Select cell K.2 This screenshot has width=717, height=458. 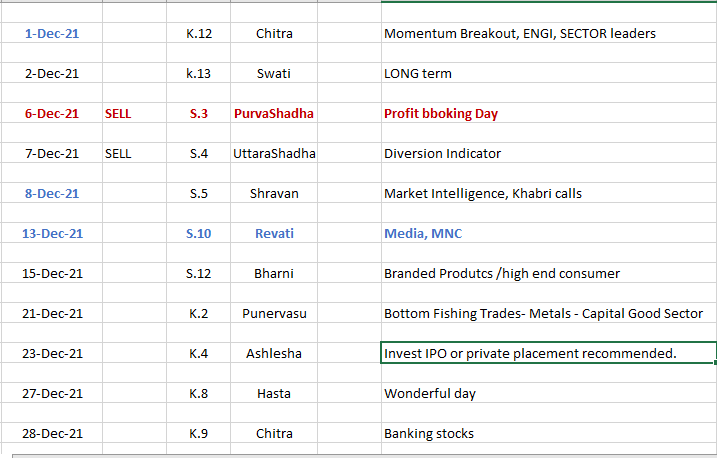(x=198, y=314)
